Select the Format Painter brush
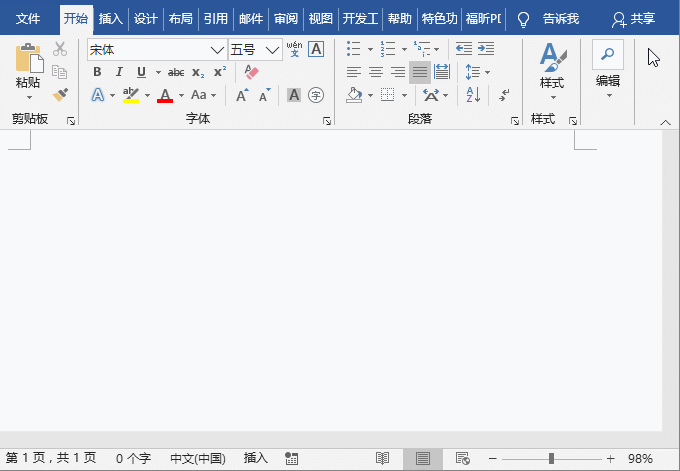The width and height of the screenshot is (680, 471). point(60,95)
